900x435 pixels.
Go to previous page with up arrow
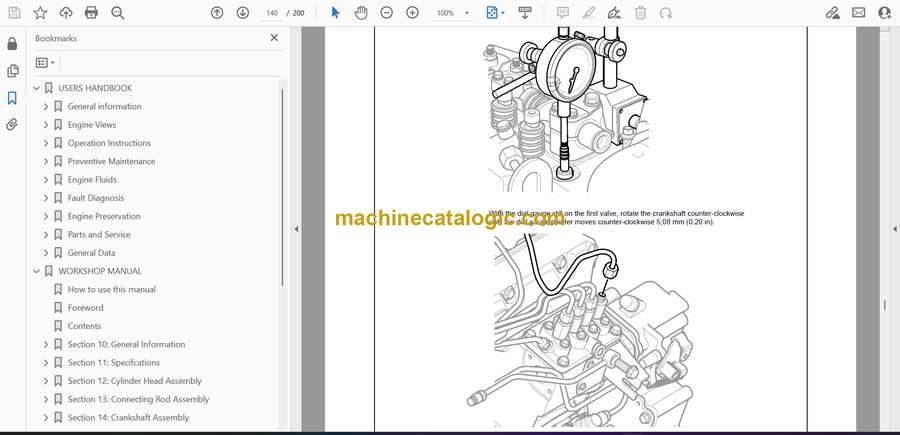tap(217, 13)
